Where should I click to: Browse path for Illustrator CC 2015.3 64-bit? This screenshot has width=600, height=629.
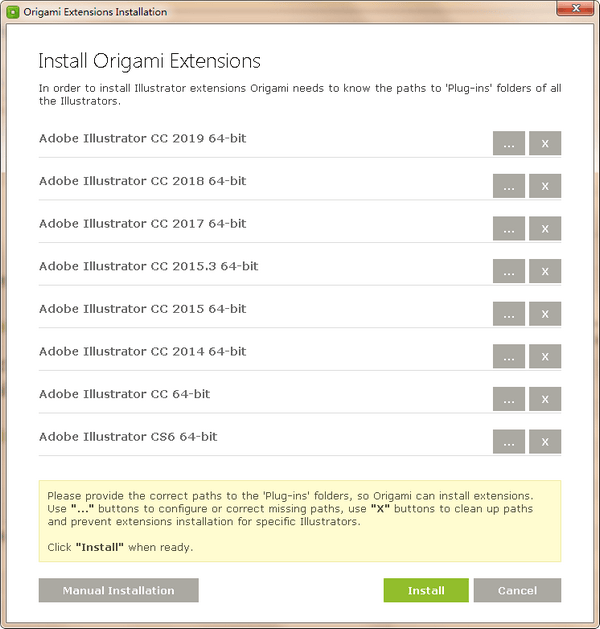pos(508,271)
